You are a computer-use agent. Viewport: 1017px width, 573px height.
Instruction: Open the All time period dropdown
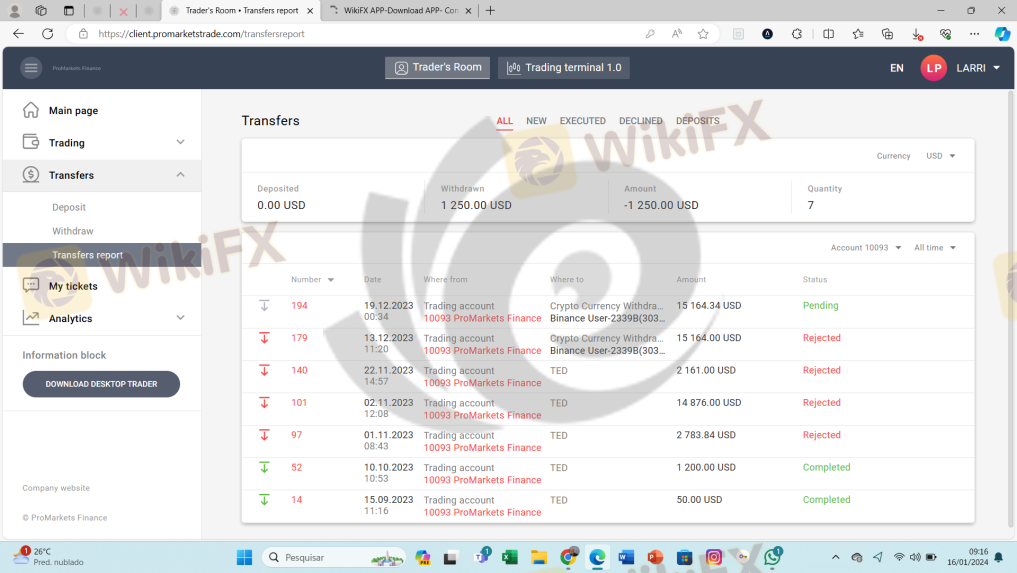[935, 247]
